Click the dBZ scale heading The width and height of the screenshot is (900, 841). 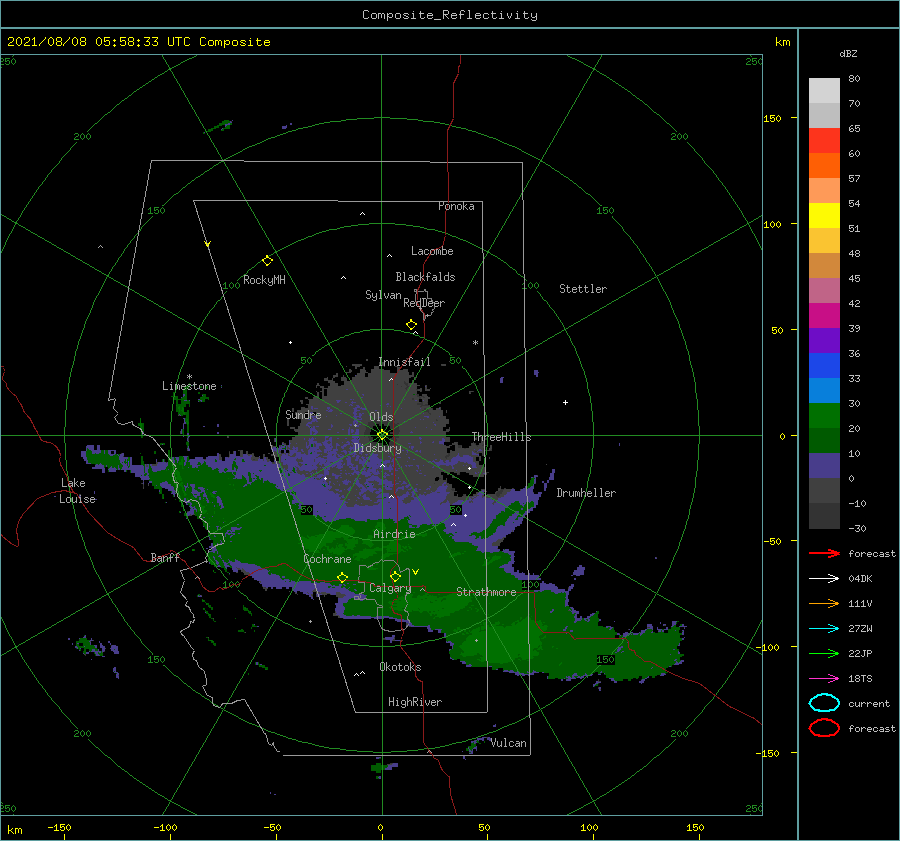pyautogui.click(x=848, y=53)
